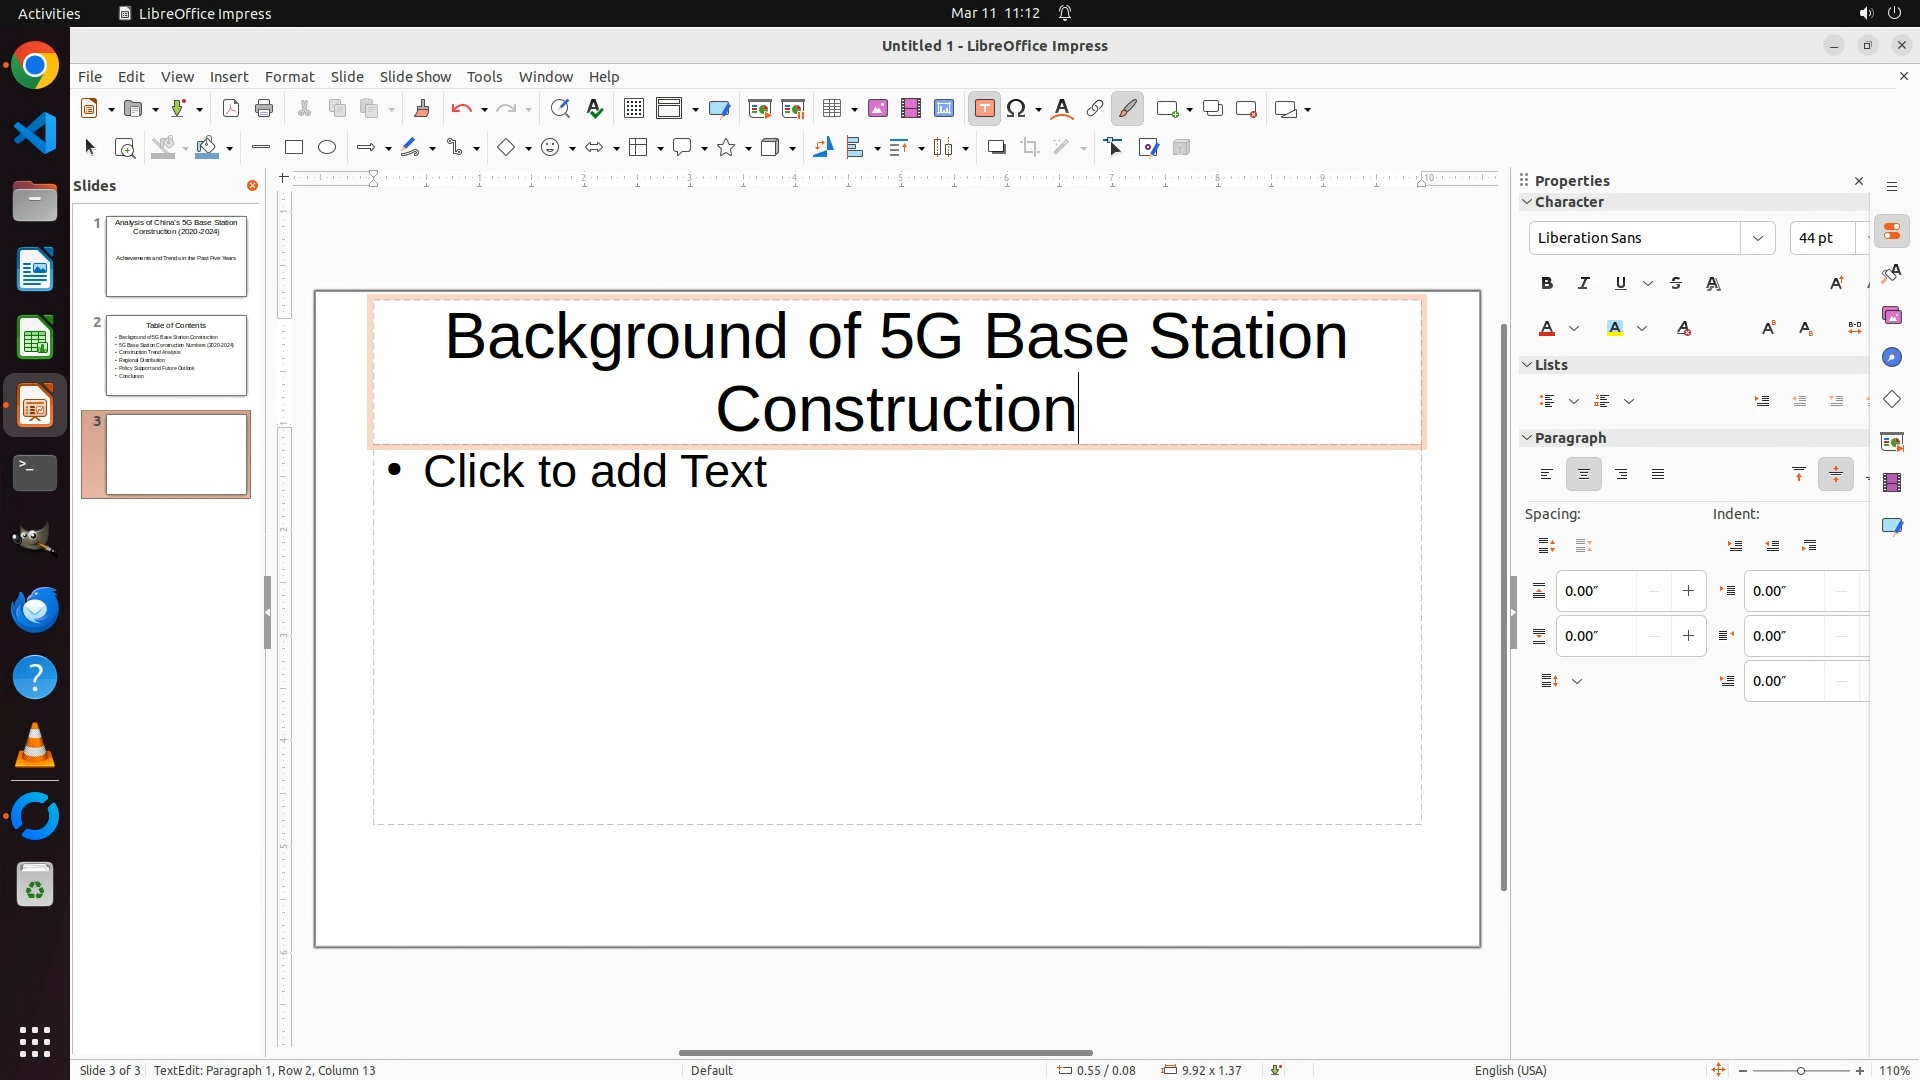Open the Format menu
Screen dimensions: 1920x1080
[289, 77]
